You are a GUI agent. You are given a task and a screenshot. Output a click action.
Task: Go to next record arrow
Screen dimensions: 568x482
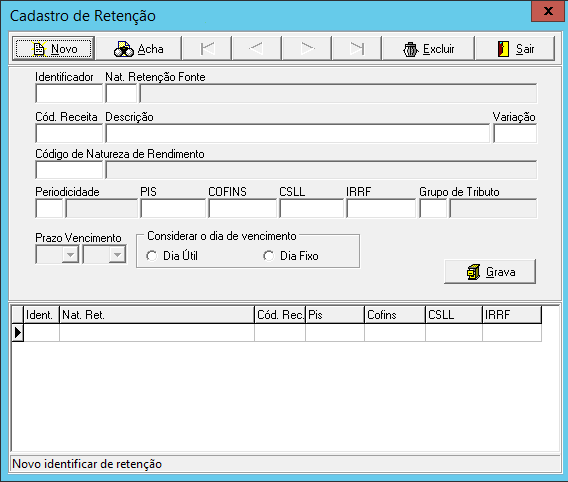click(x=307, y=48)
